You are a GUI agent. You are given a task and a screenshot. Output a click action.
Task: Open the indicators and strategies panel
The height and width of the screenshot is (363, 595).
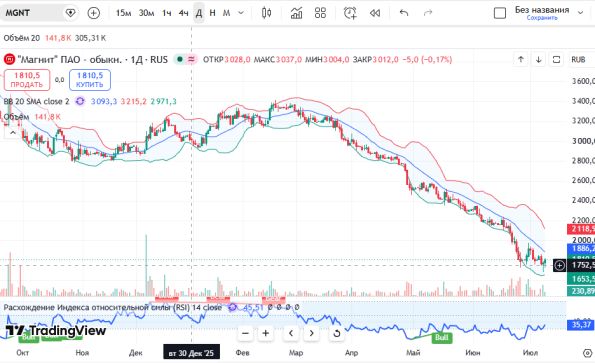coord(296,13)
